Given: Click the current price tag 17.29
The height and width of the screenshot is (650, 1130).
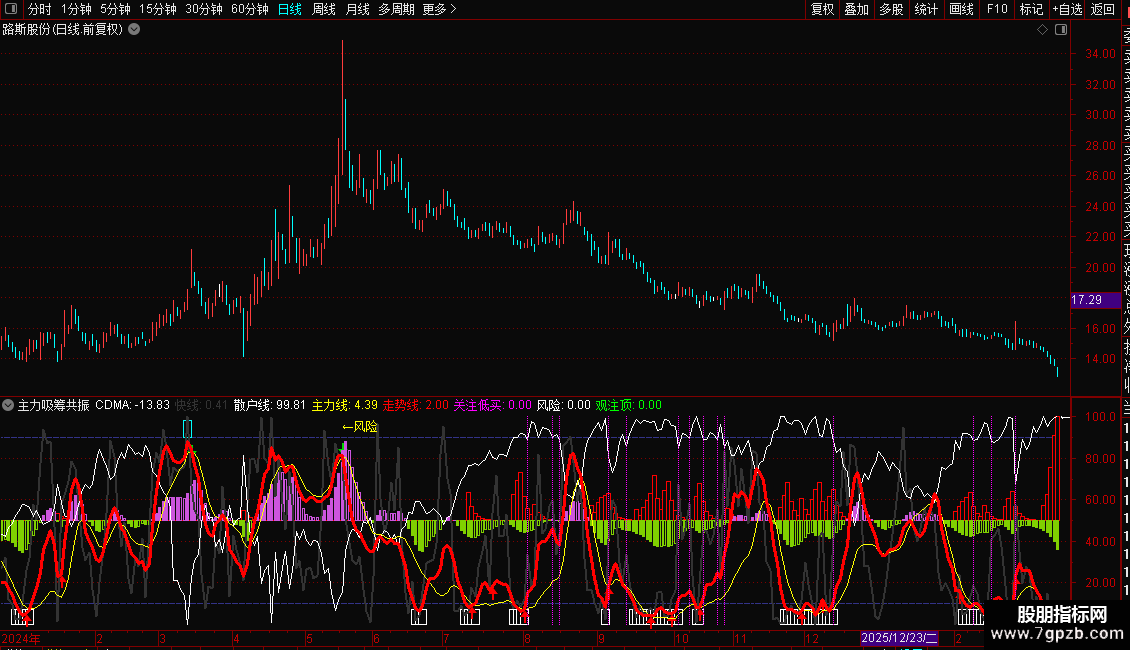Looking at the screenshot, I should 1095,300.
